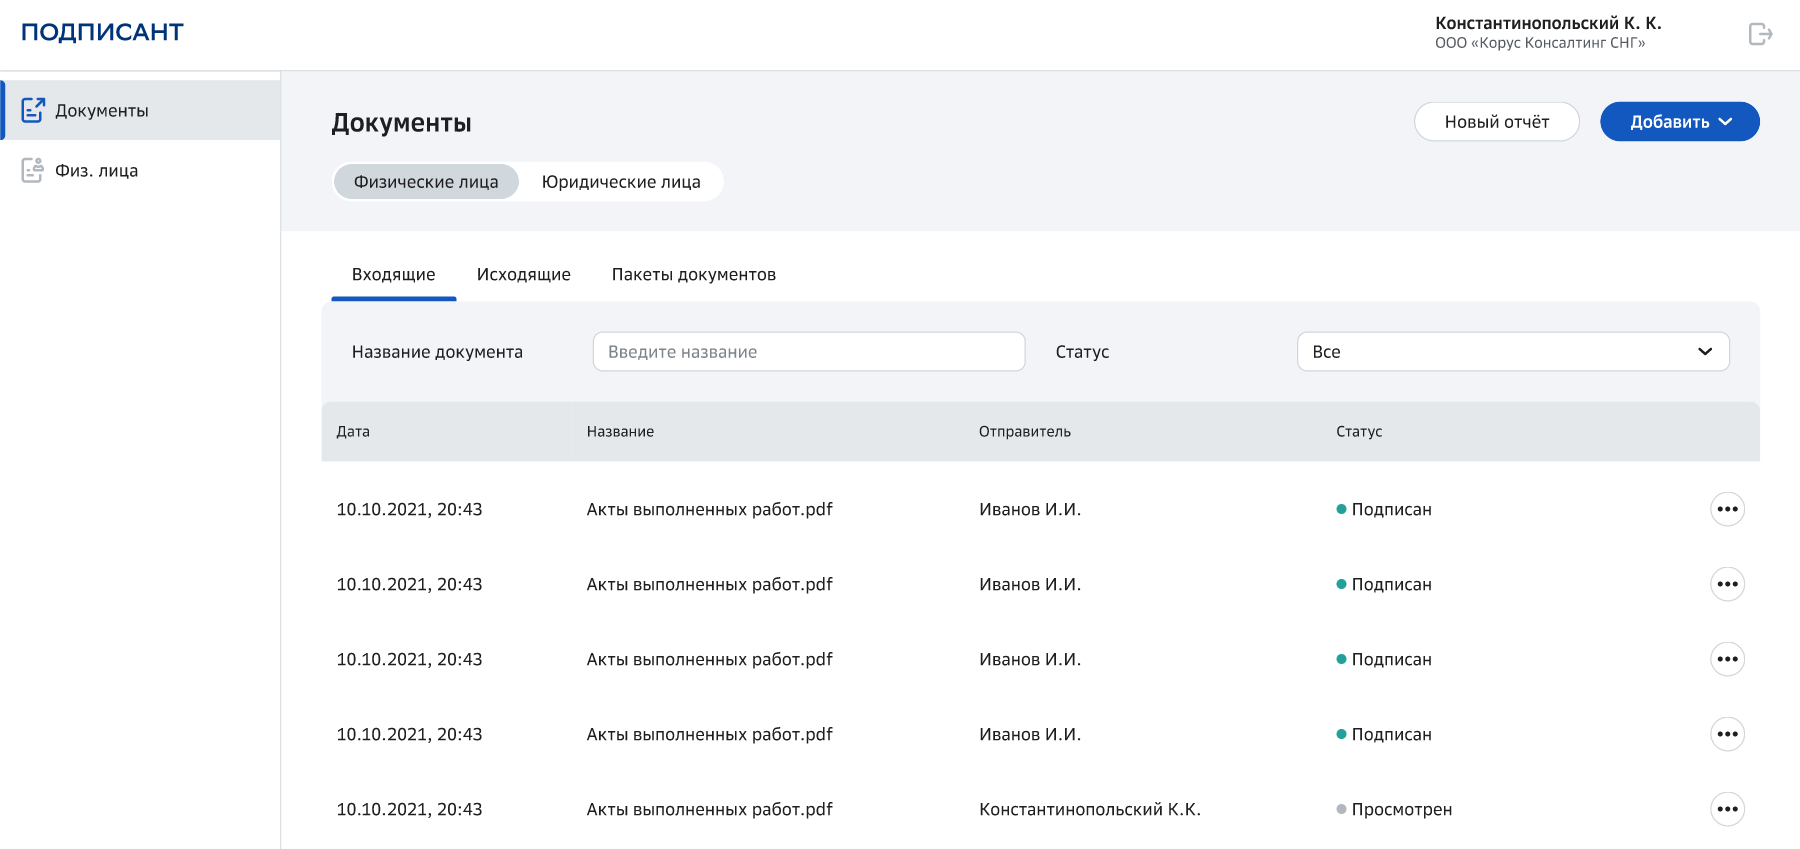Click the logout icon near the user name
1800x849 pixels.
(x=1760, y=34)
